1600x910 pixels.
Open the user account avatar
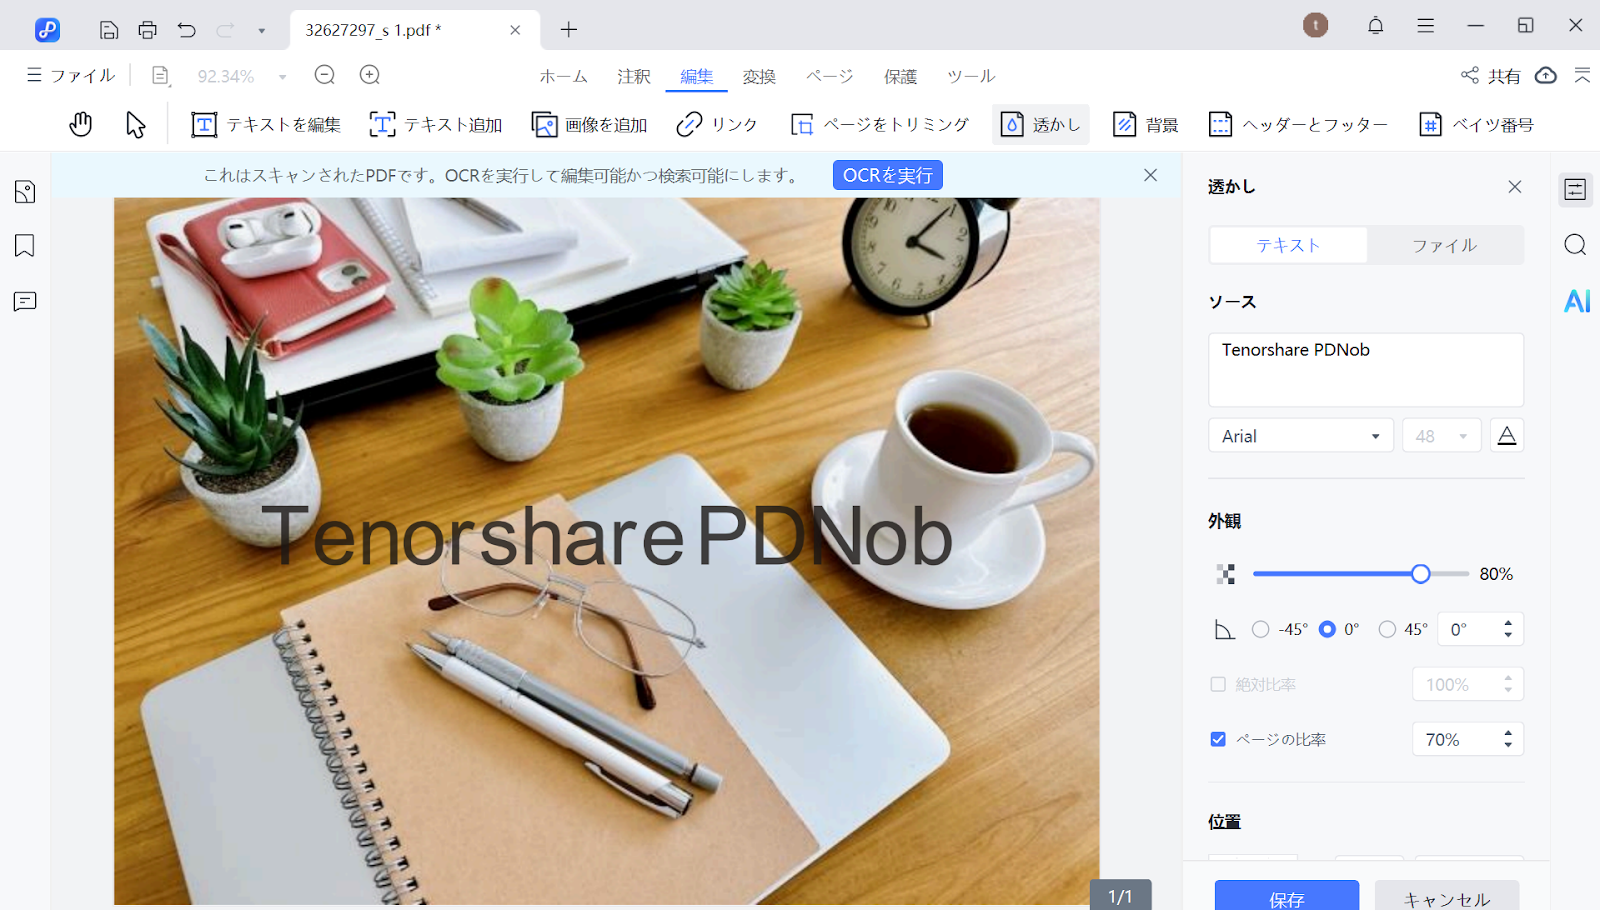coord(1316,25)
